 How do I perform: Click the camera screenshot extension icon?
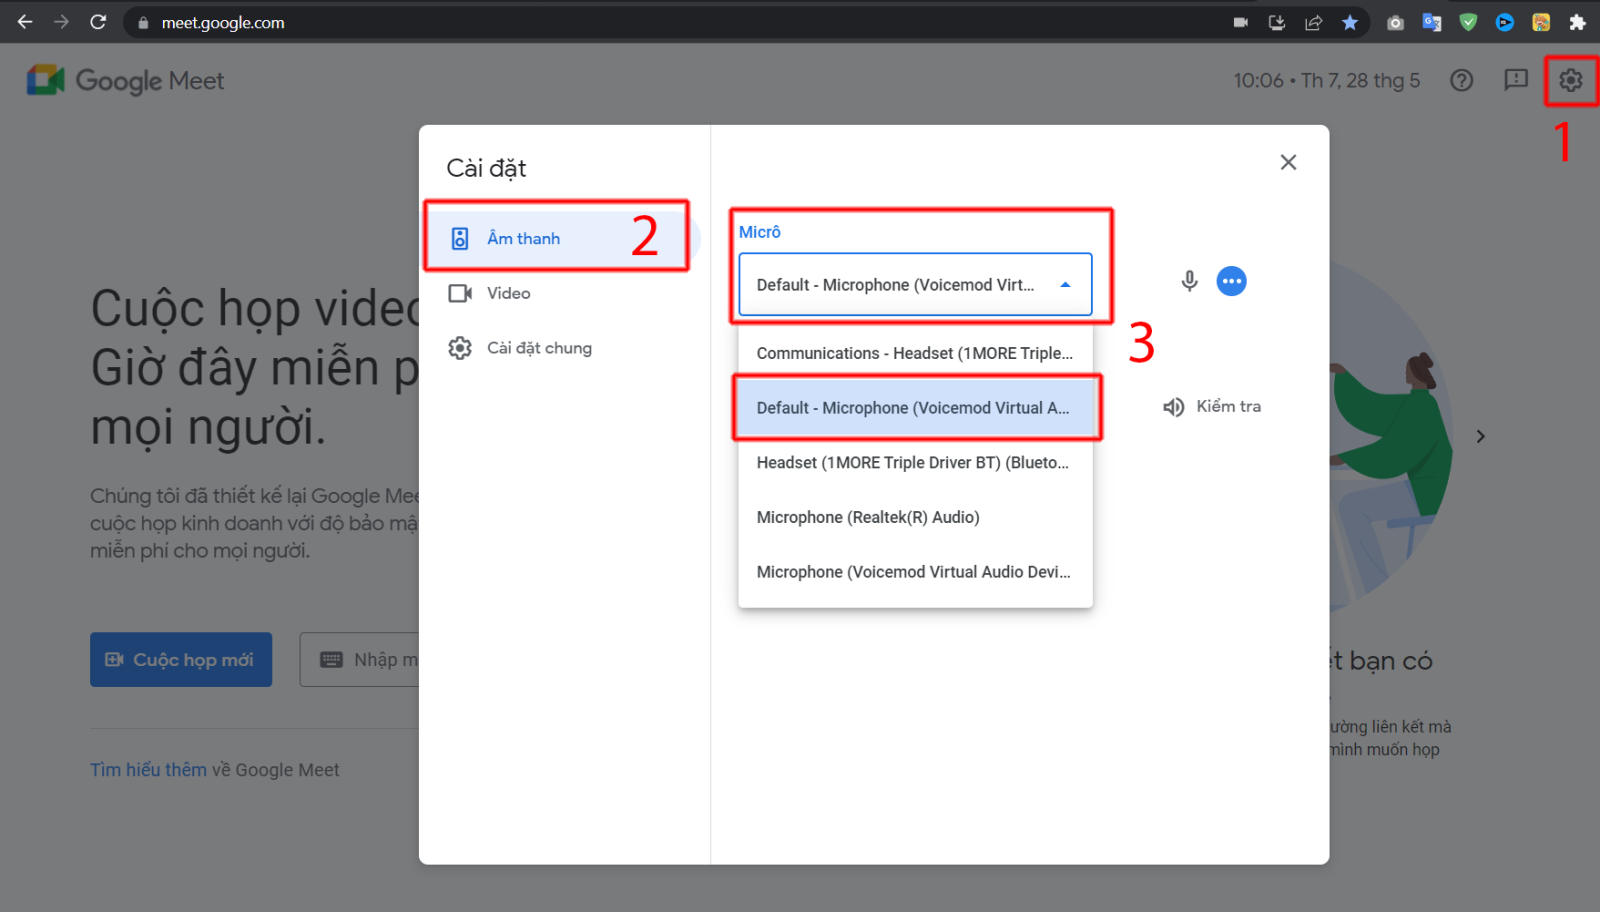point(1395,21)
